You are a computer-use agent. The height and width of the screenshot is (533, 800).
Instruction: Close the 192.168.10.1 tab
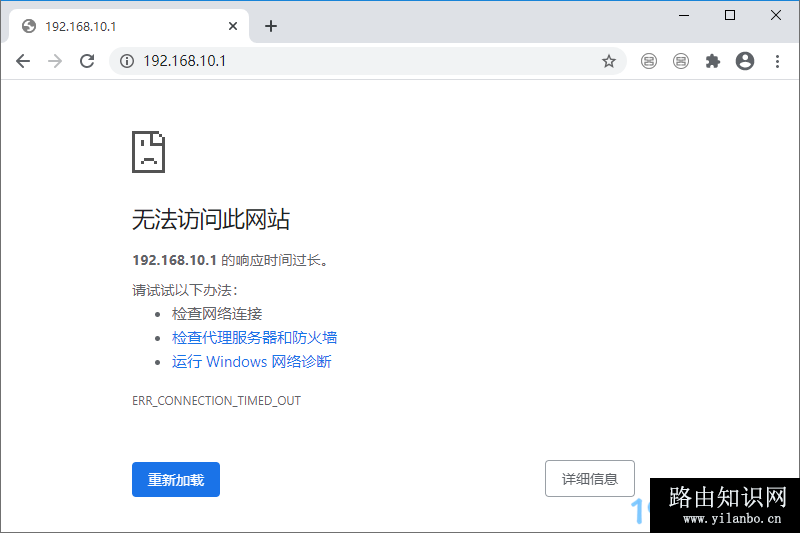point(233,26)
